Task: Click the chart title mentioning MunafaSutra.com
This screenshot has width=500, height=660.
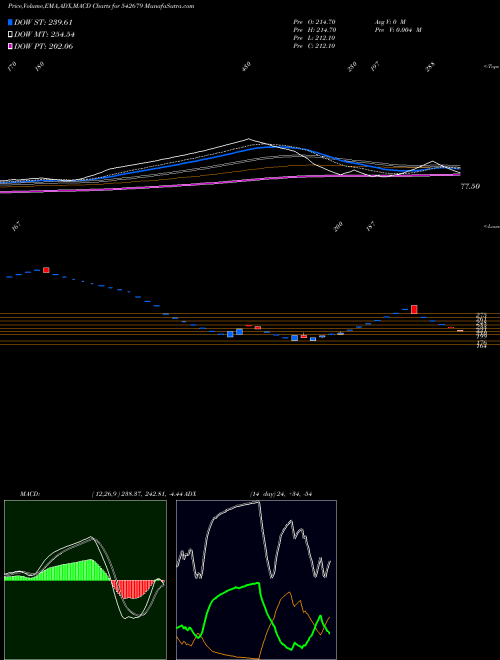Action: click(x=101, y=7)
